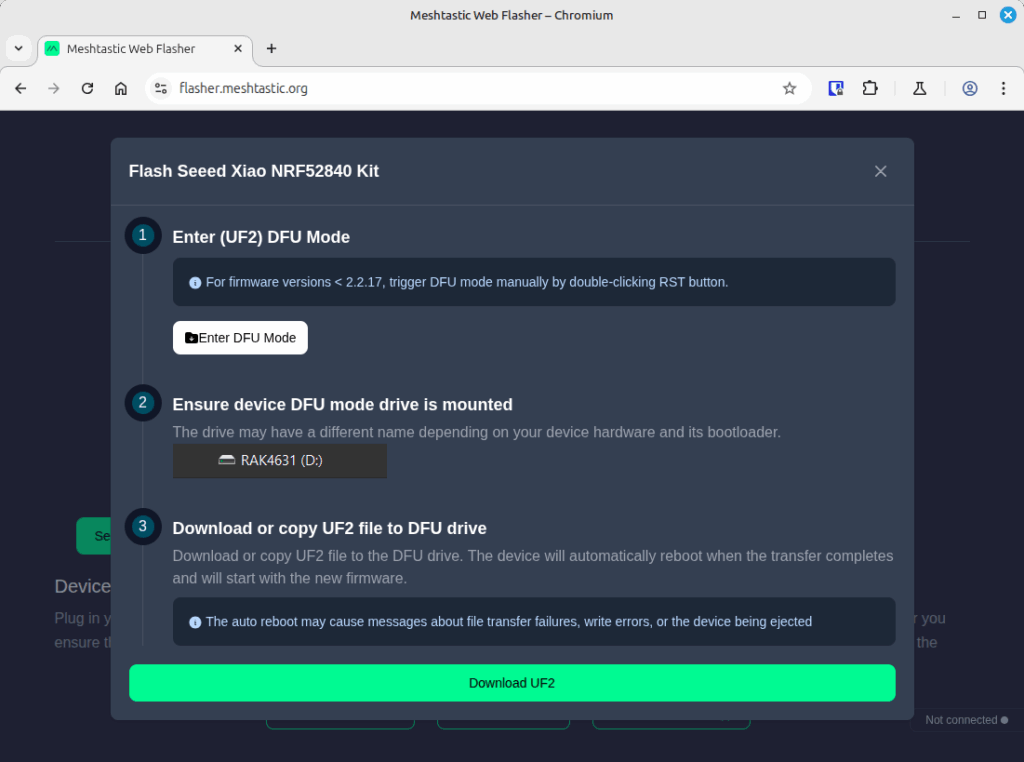Bookmark this page with the star icon
The width and height of the screenshot is (1024, 762).
(790, 88)
